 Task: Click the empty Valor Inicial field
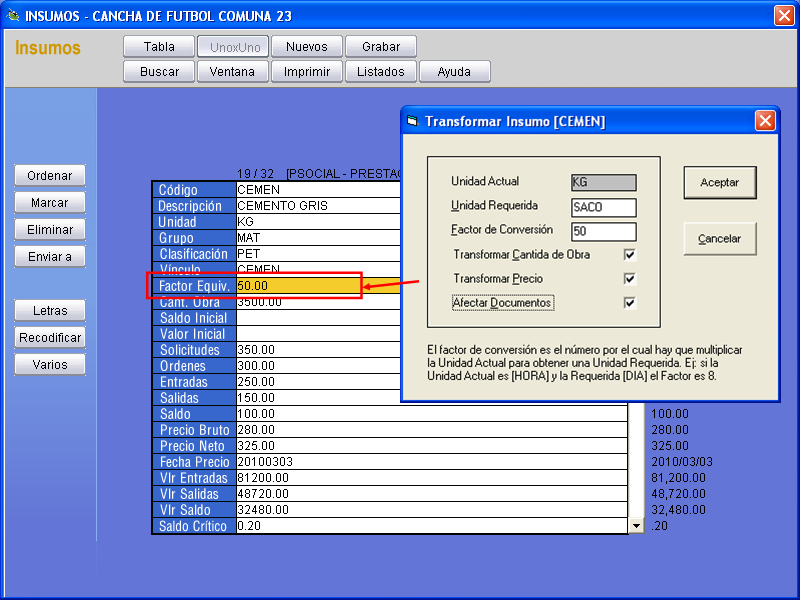(x=318, y=334)
